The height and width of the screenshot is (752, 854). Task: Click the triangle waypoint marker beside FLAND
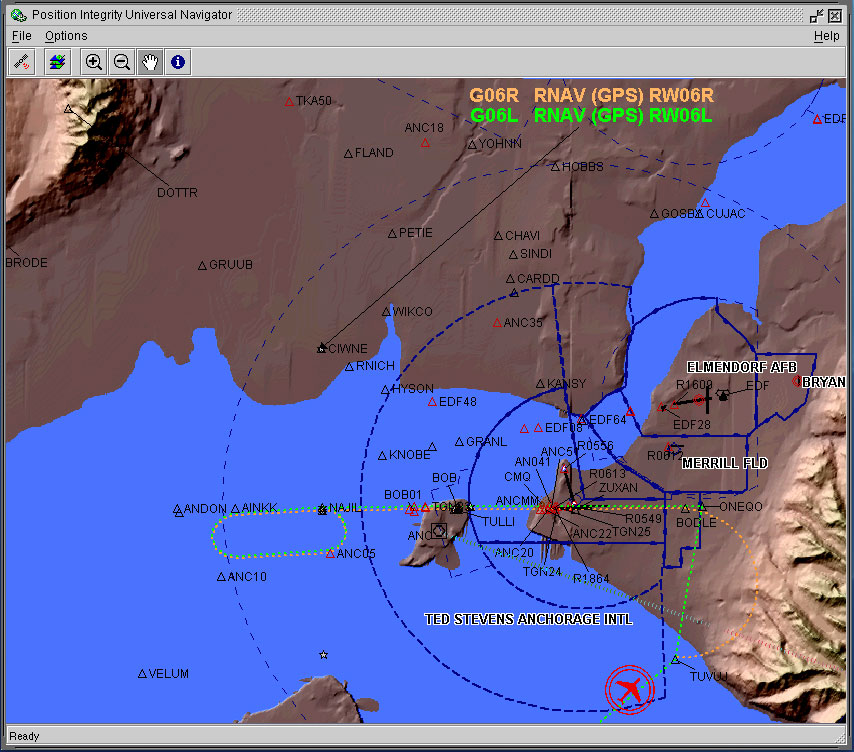348,154
